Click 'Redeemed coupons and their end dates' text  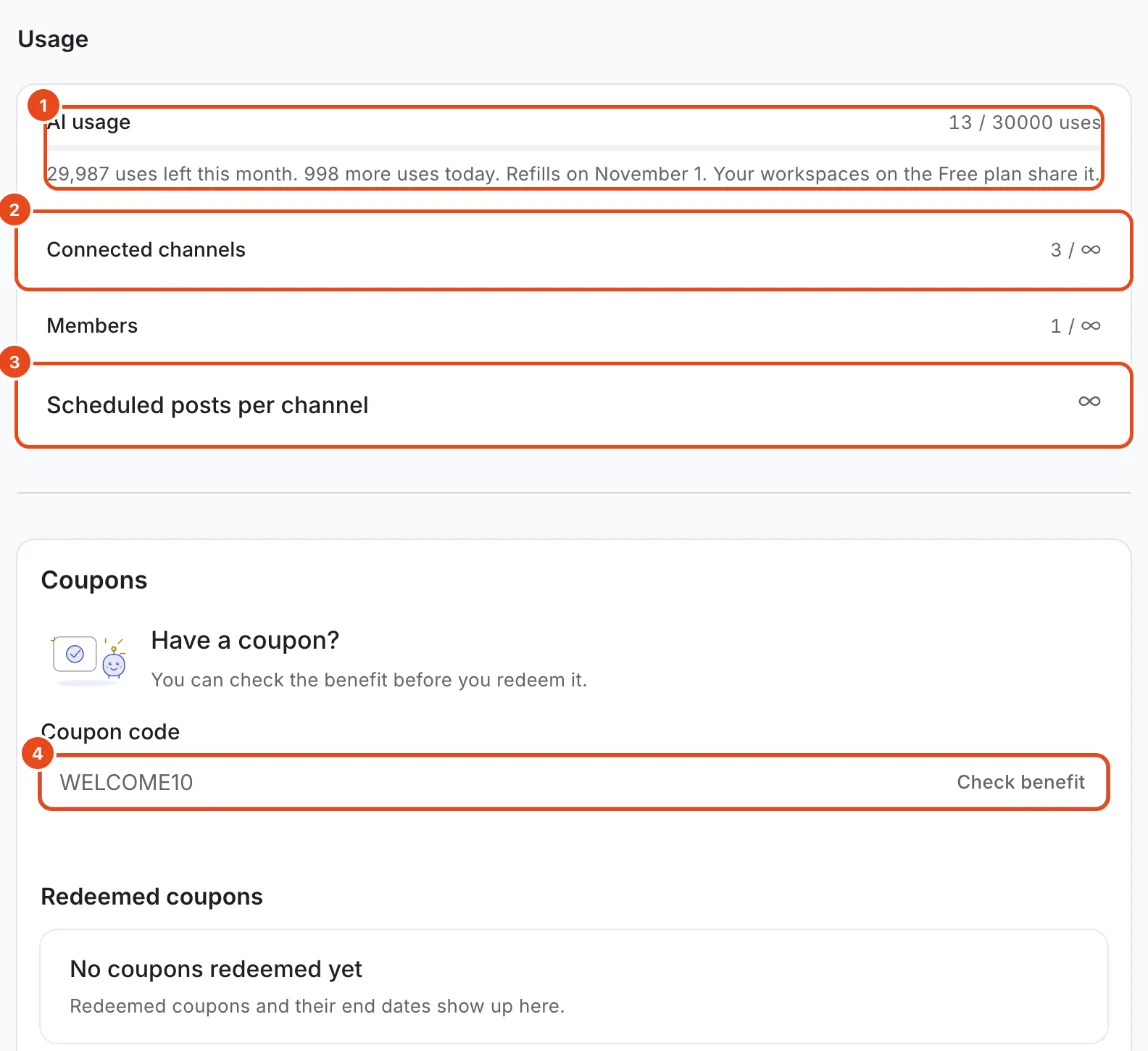(317, 1006)
